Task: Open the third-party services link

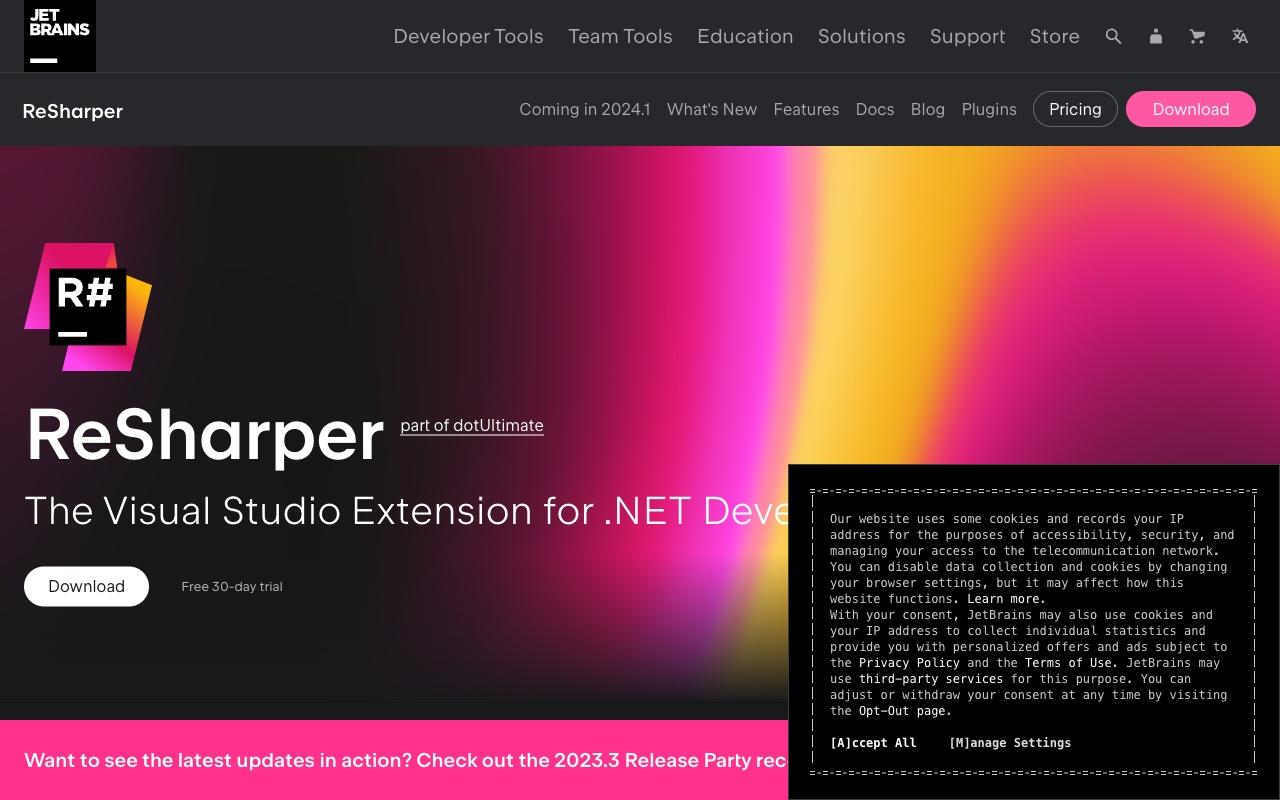Action: (931, 679)
